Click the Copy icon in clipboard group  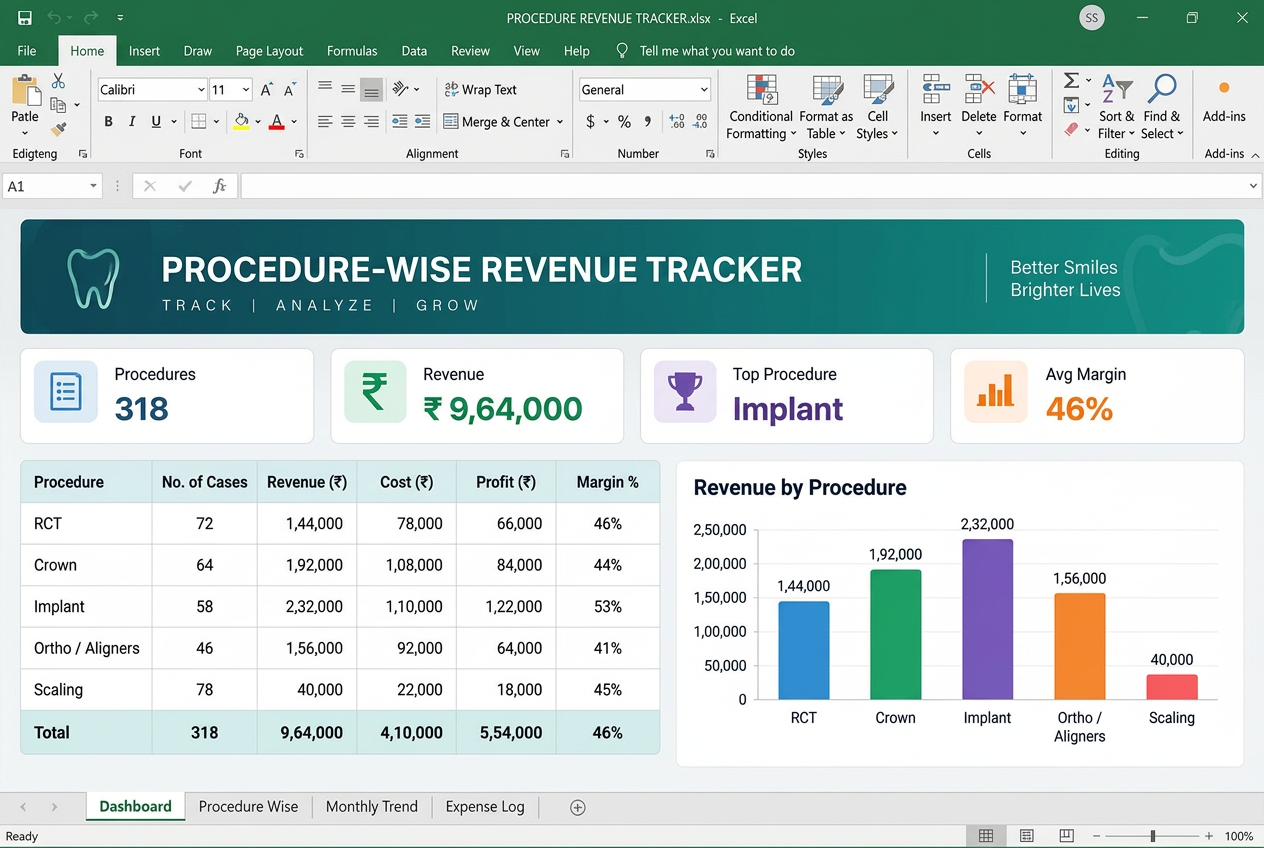click(x=58, y=105)
